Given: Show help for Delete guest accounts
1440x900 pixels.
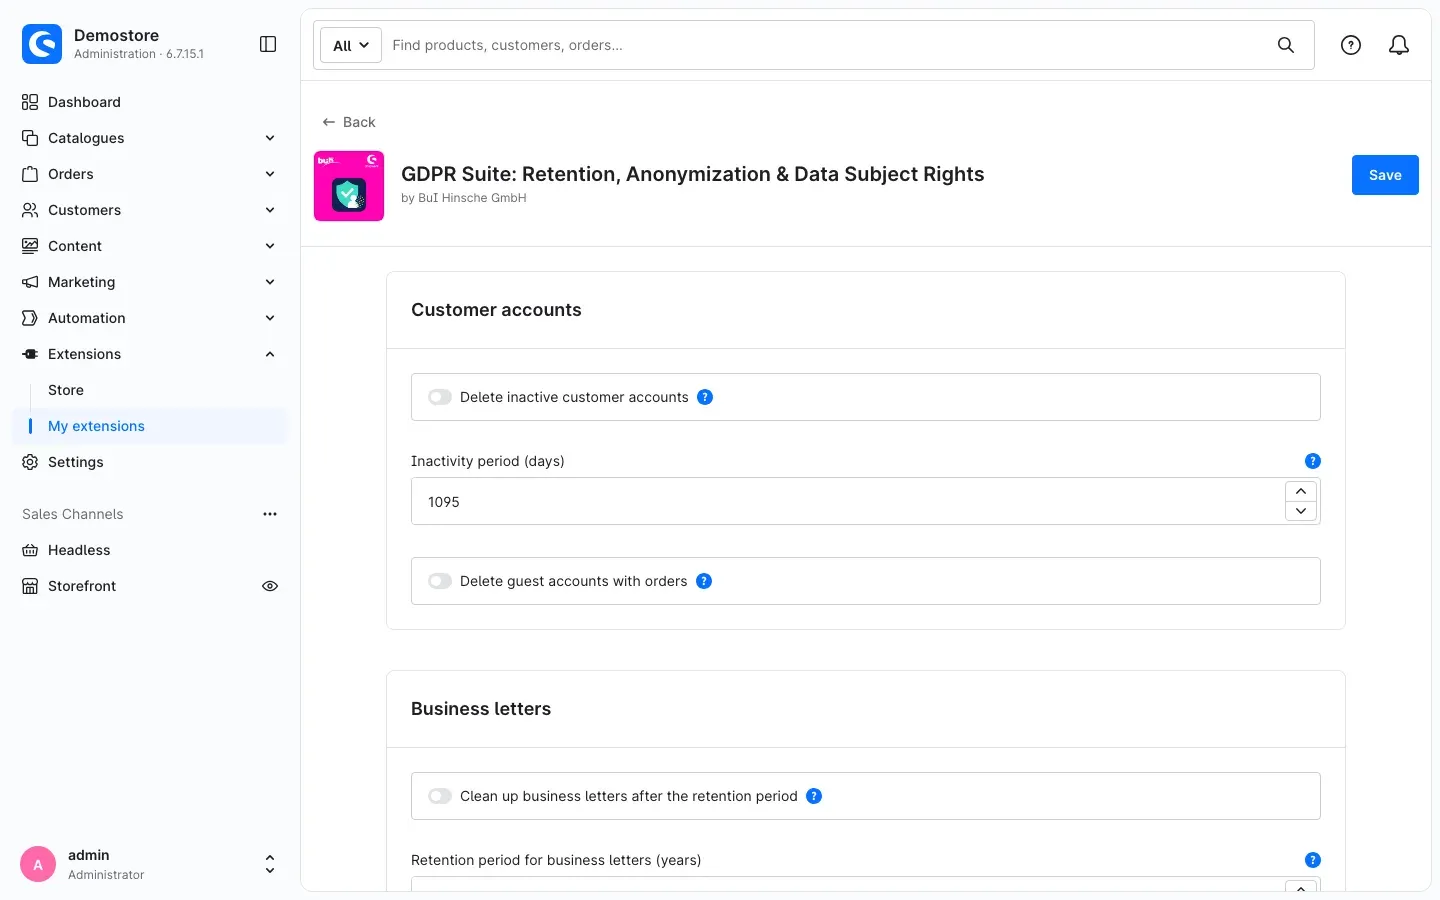Looking at the screenshot, I should pyautogui.click(x=704, y=581).
